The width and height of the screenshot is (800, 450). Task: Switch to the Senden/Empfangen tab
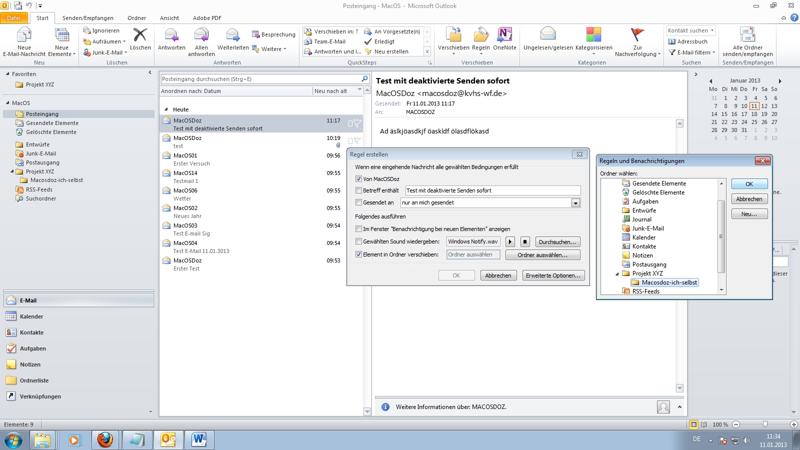click(x=88, y=18)
